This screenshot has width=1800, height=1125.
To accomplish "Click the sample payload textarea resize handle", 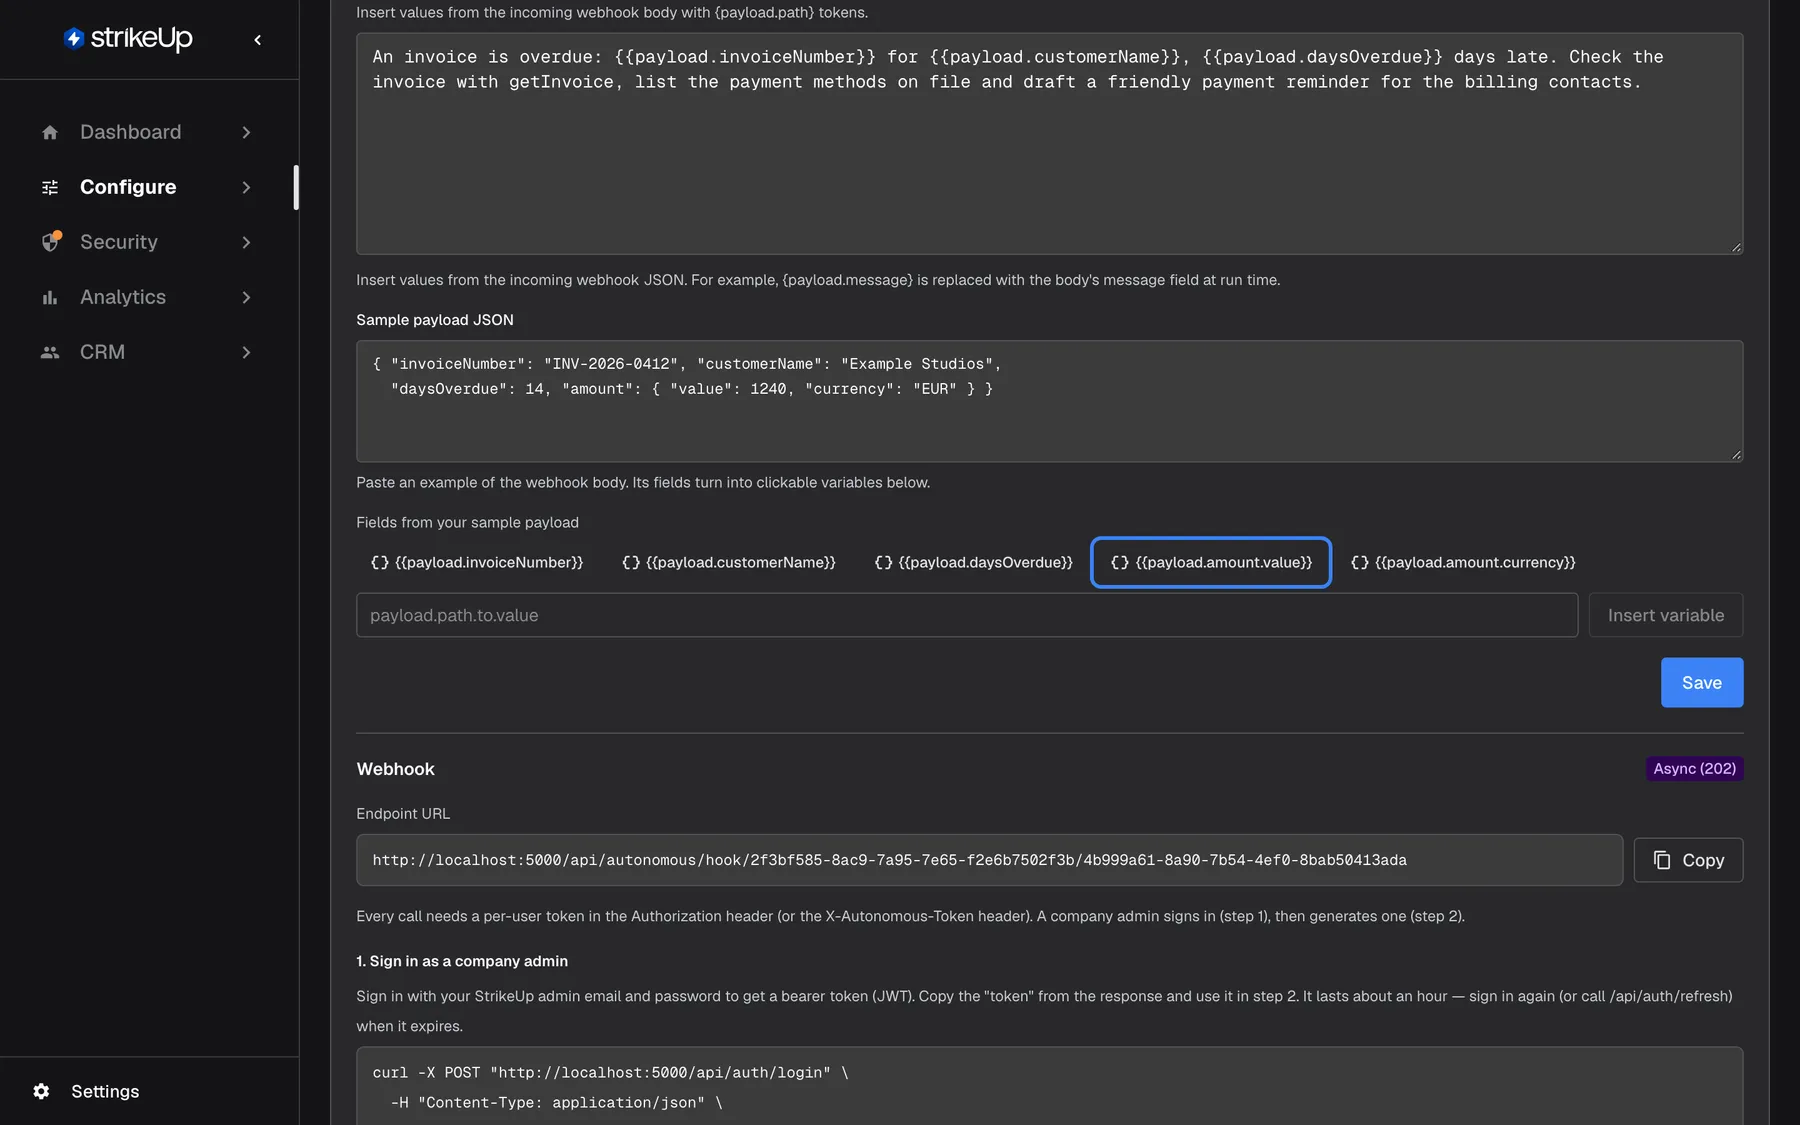I will [x=1736, y=455].
